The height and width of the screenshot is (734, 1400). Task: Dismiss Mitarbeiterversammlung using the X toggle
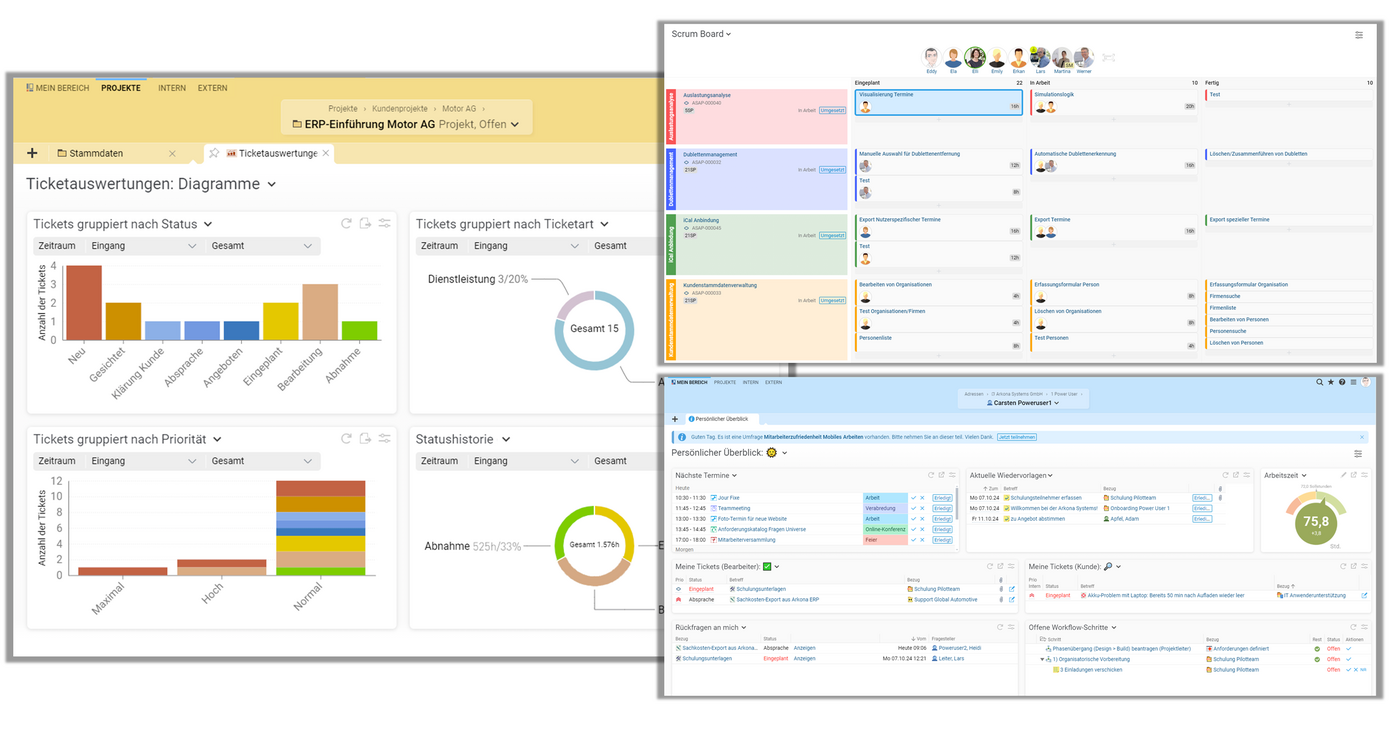pyautogui.click(x=922, y=540)
